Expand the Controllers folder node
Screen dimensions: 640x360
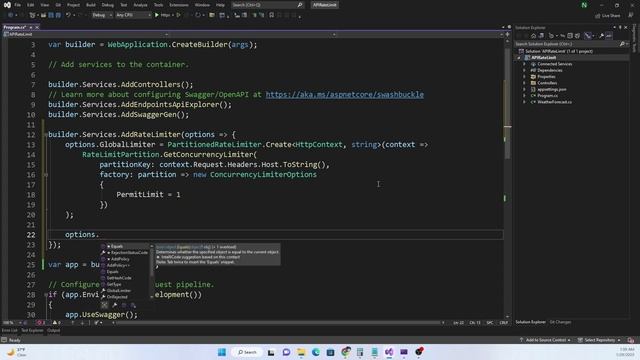[524, 83]
